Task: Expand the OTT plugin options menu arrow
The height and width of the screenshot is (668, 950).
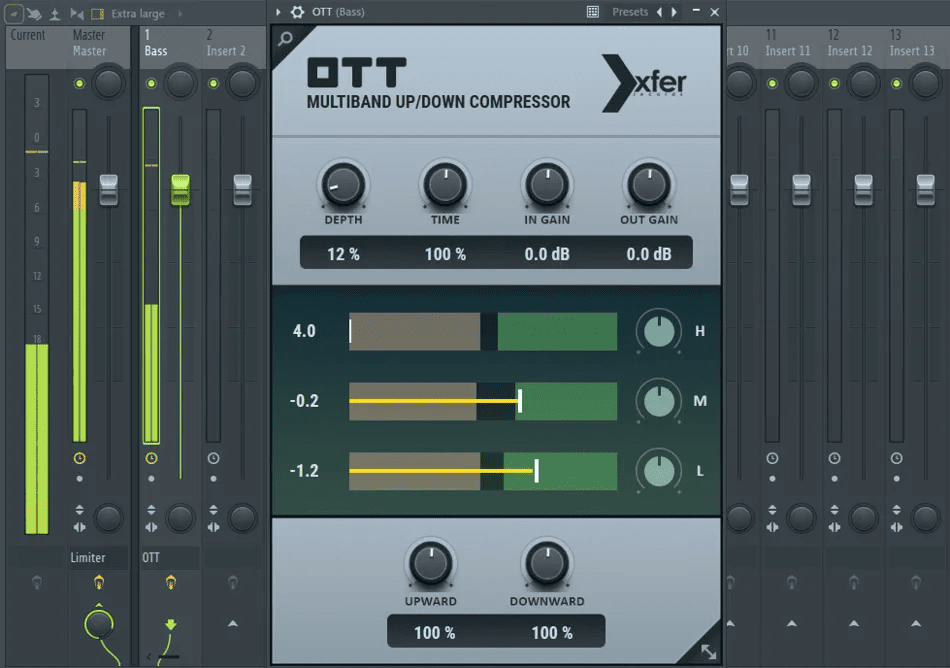Action: 279,12
